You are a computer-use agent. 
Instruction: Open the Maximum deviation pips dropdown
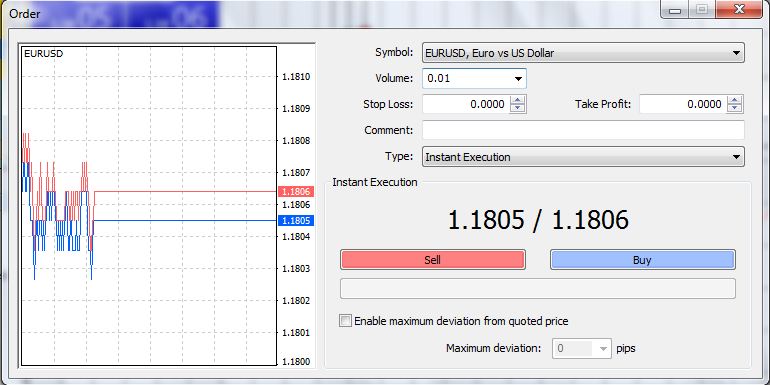pyautogui.click(x=582, y=349)
